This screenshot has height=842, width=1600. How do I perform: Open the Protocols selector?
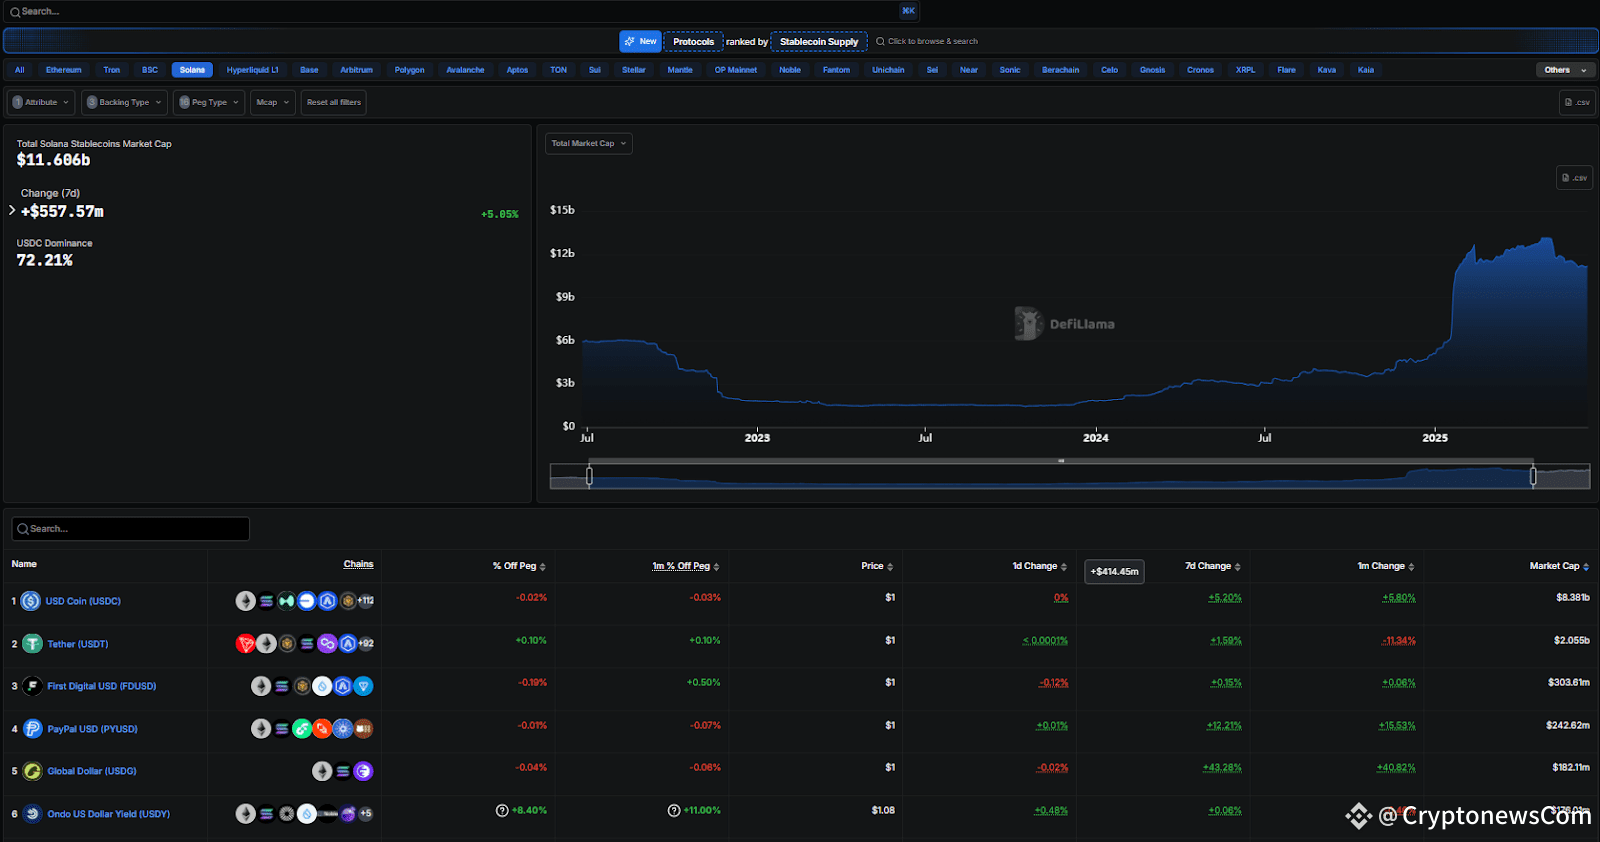pos(693,41)
